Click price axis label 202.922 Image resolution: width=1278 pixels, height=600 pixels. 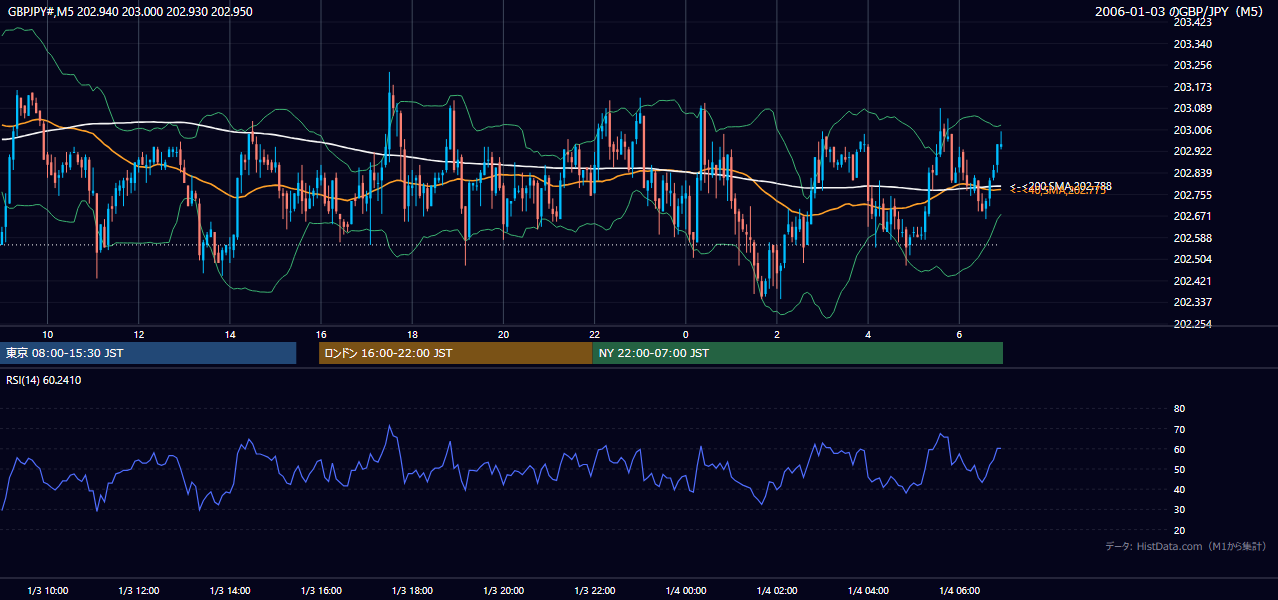pyautogui.click(x=1193, y=151)
